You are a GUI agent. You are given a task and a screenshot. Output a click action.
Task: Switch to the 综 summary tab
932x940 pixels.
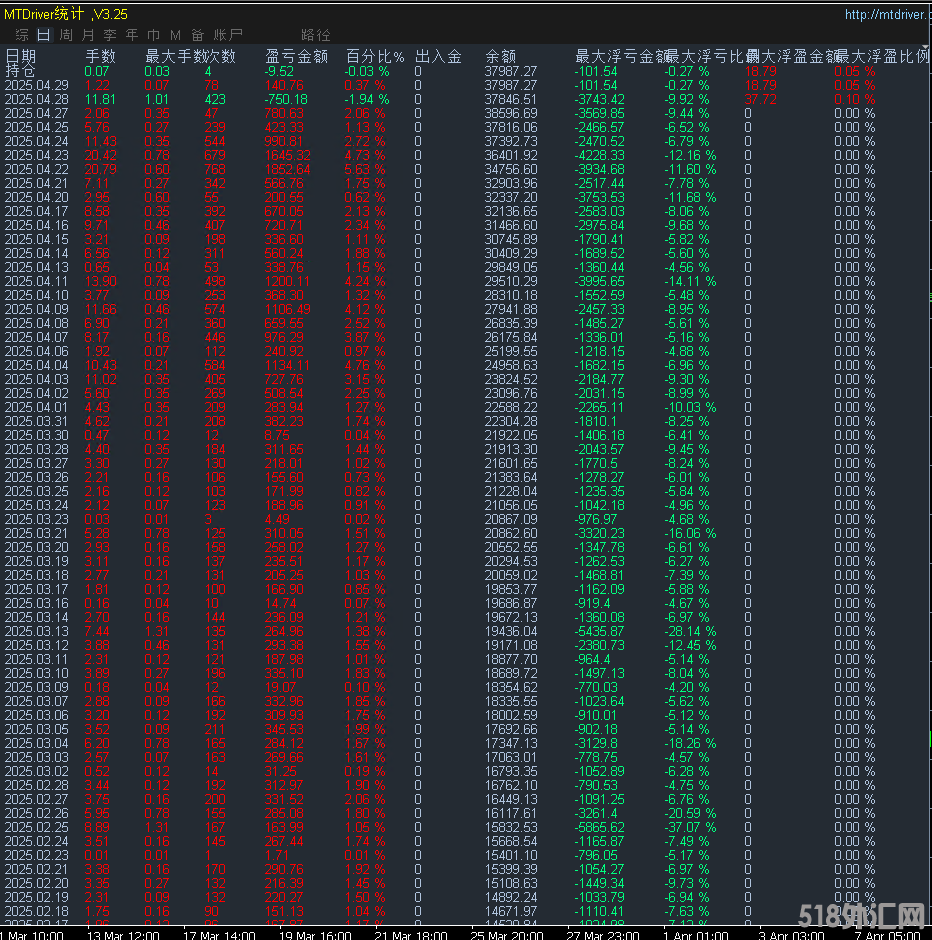[x=22, y=35]
